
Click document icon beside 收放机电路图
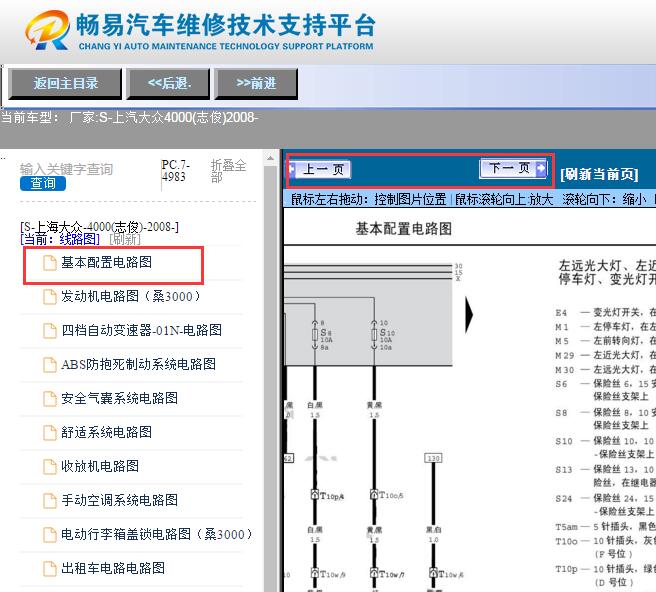pyautogui.click(x=50, y=466)
